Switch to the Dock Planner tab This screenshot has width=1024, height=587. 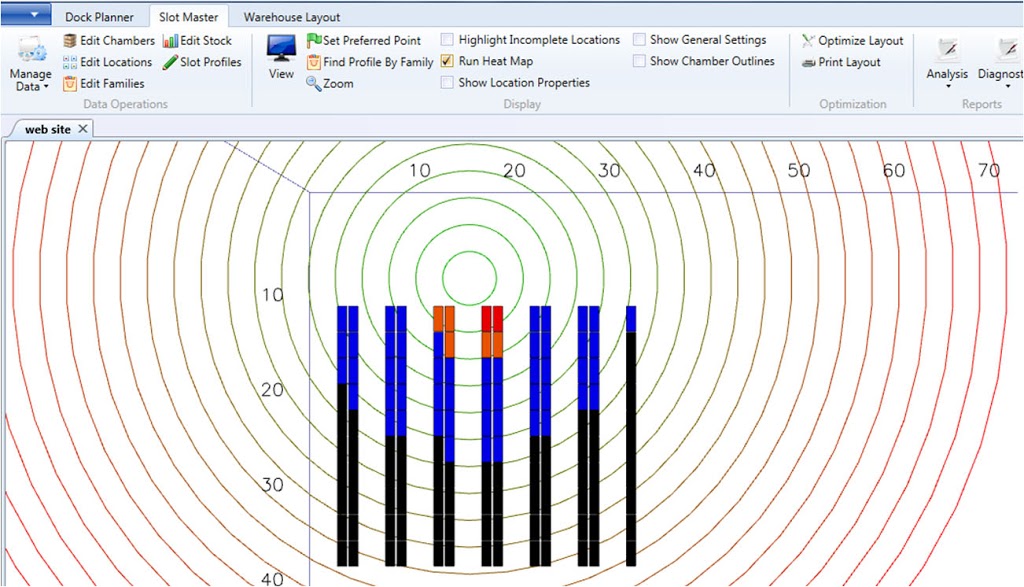pos(99,17)
